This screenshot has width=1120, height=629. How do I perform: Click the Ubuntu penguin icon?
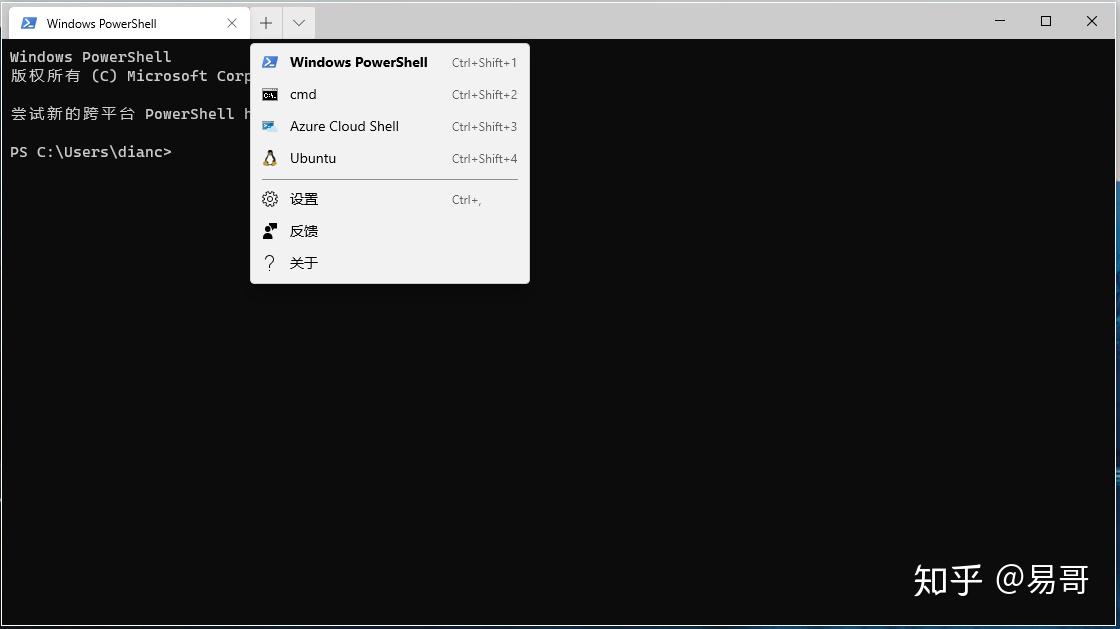pyautogui.click(x=270, y=158)
